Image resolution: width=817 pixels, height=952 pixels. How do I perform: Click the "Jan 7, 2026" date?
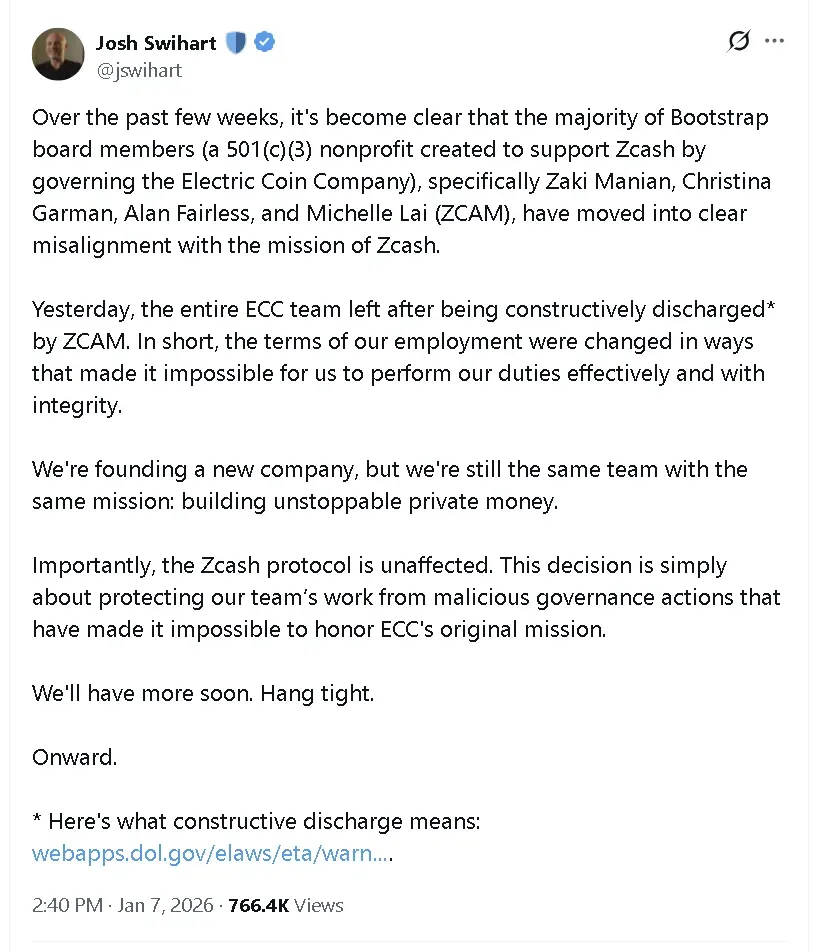tap(166, 905)
